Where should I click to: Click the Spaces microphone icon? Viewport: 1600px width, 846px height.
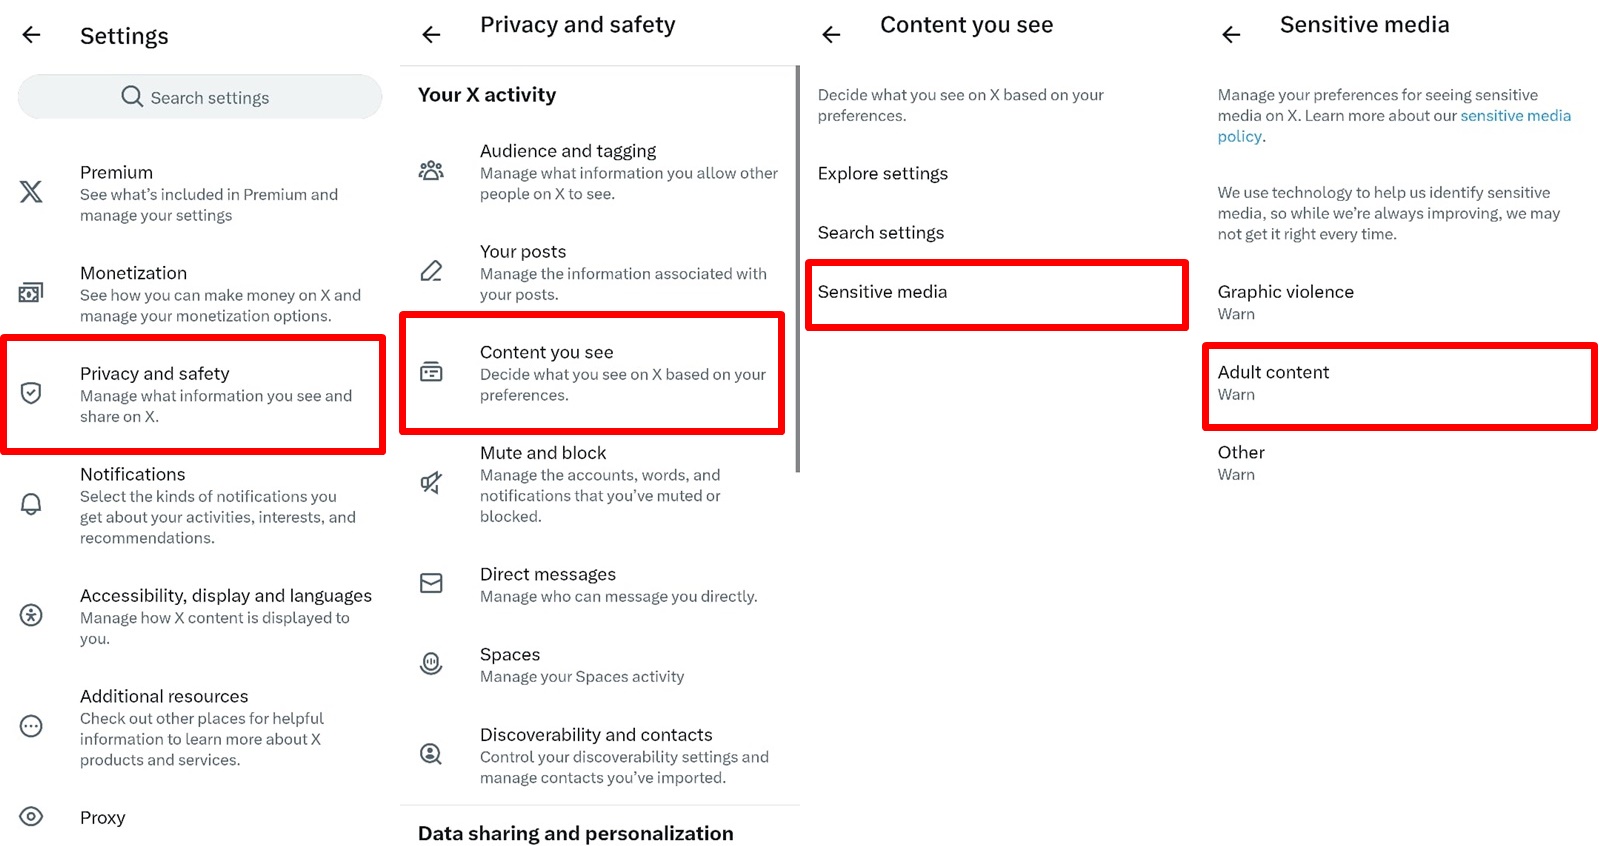coord(430,663)
